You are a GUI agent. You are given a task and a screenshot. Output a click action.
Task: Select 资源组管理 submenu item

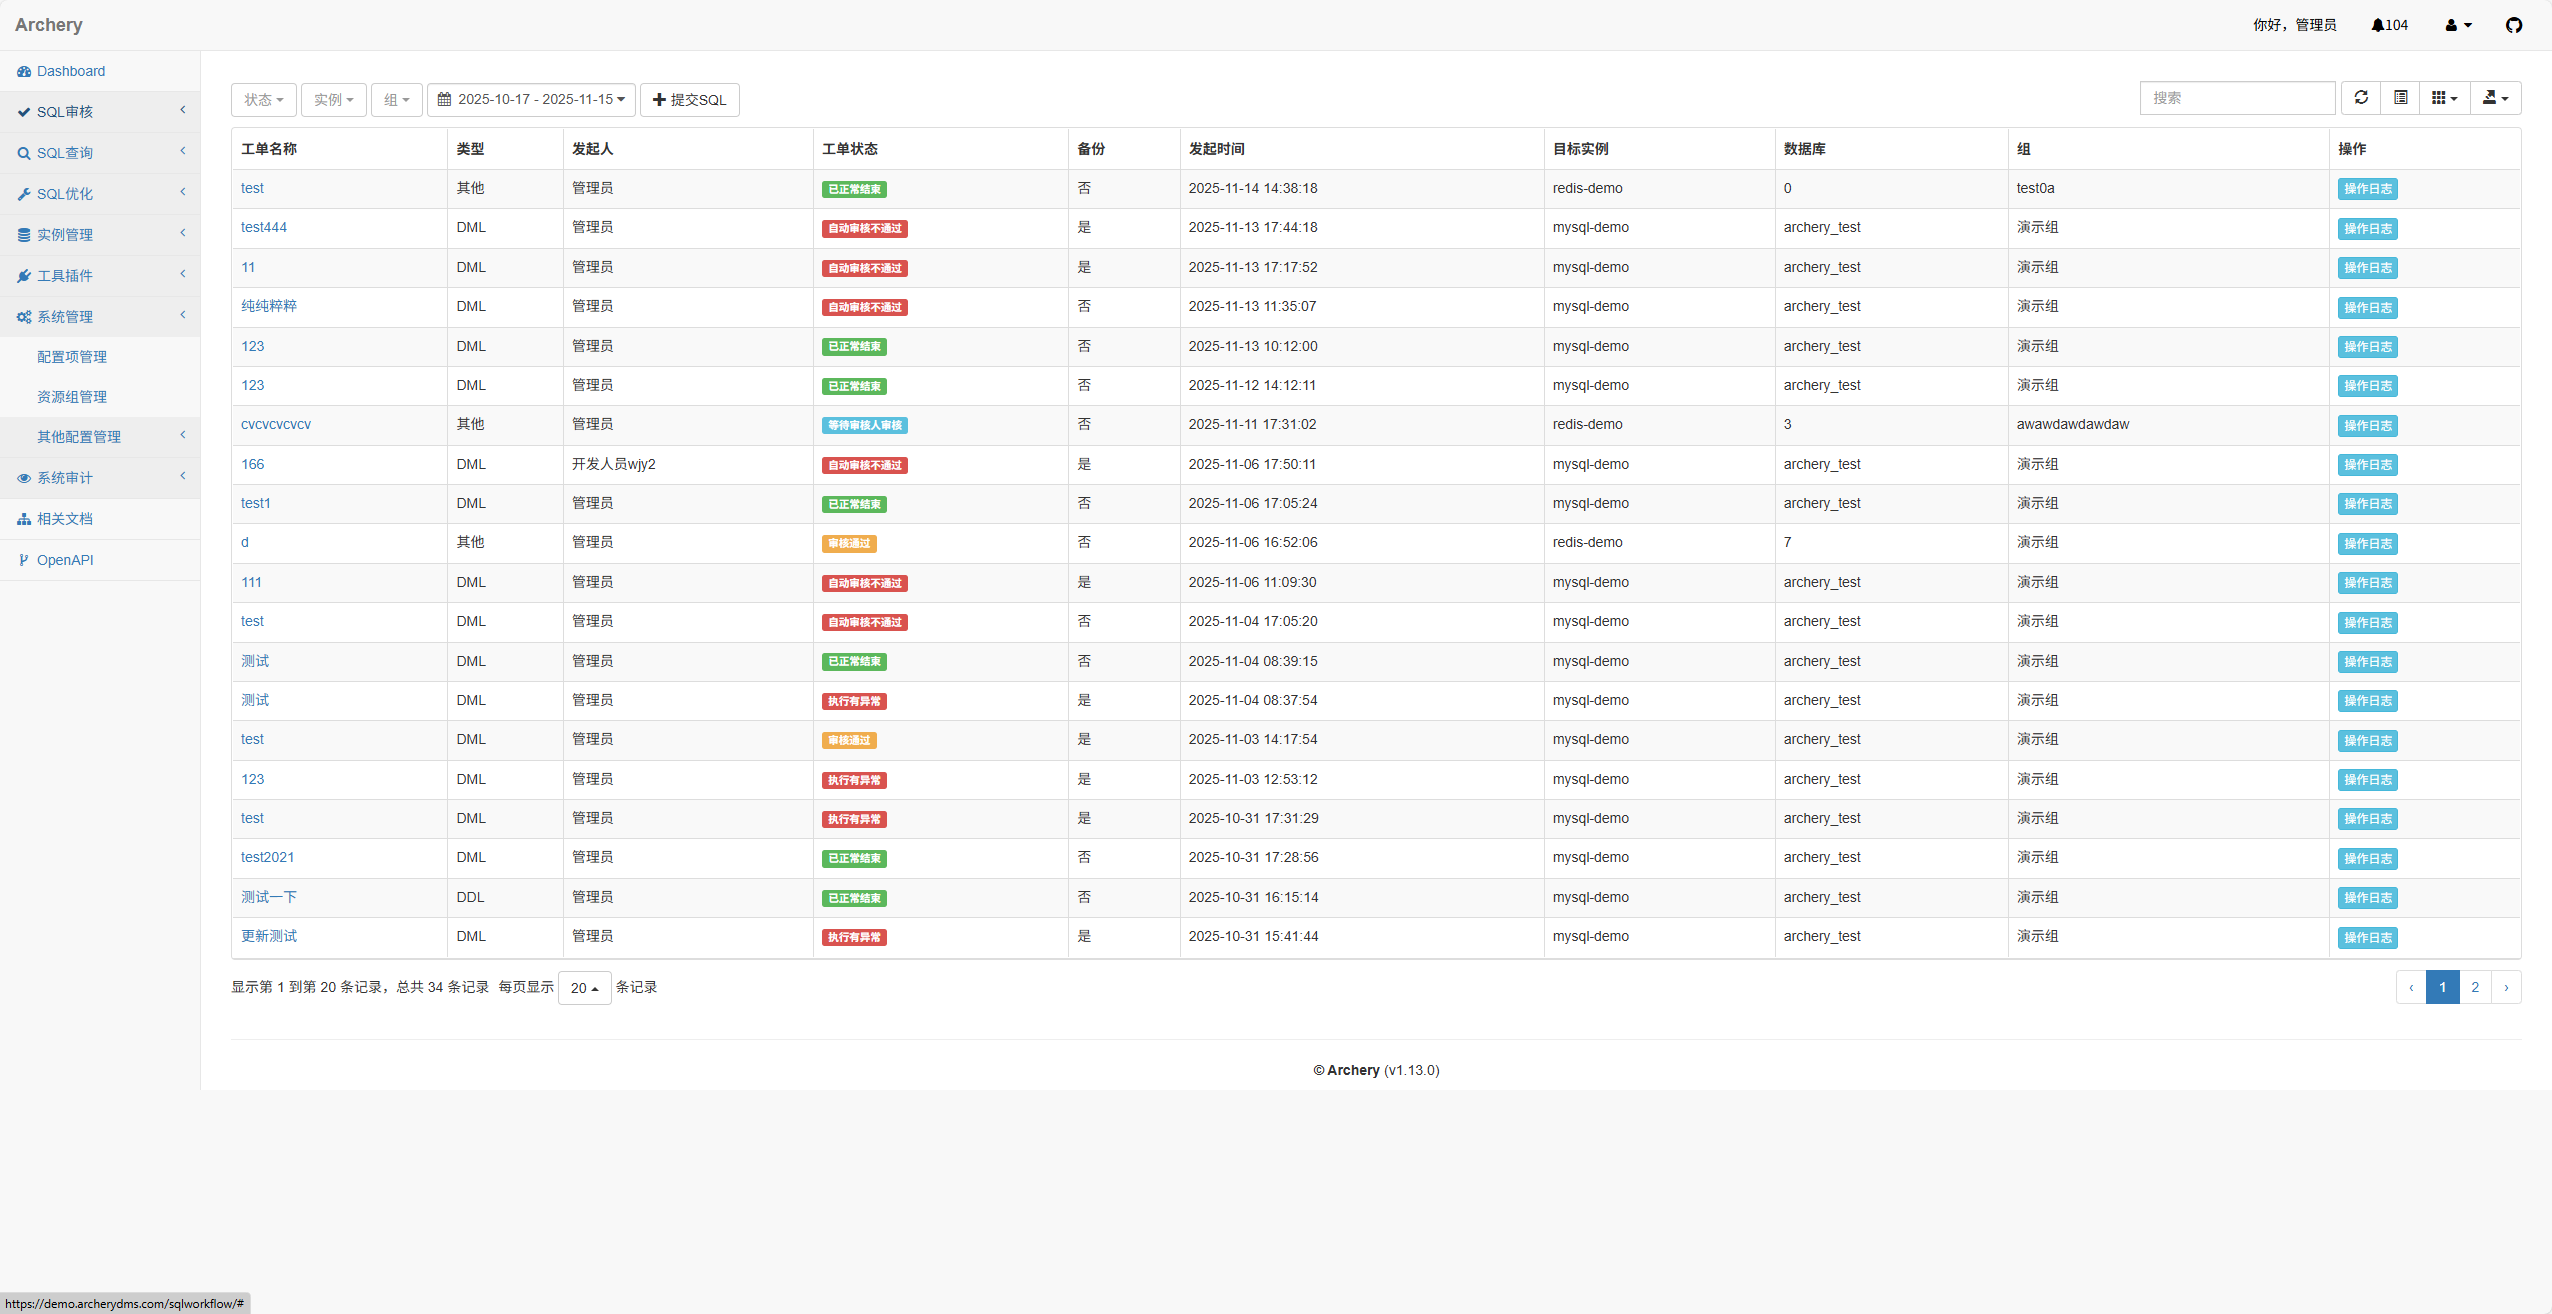72,397
